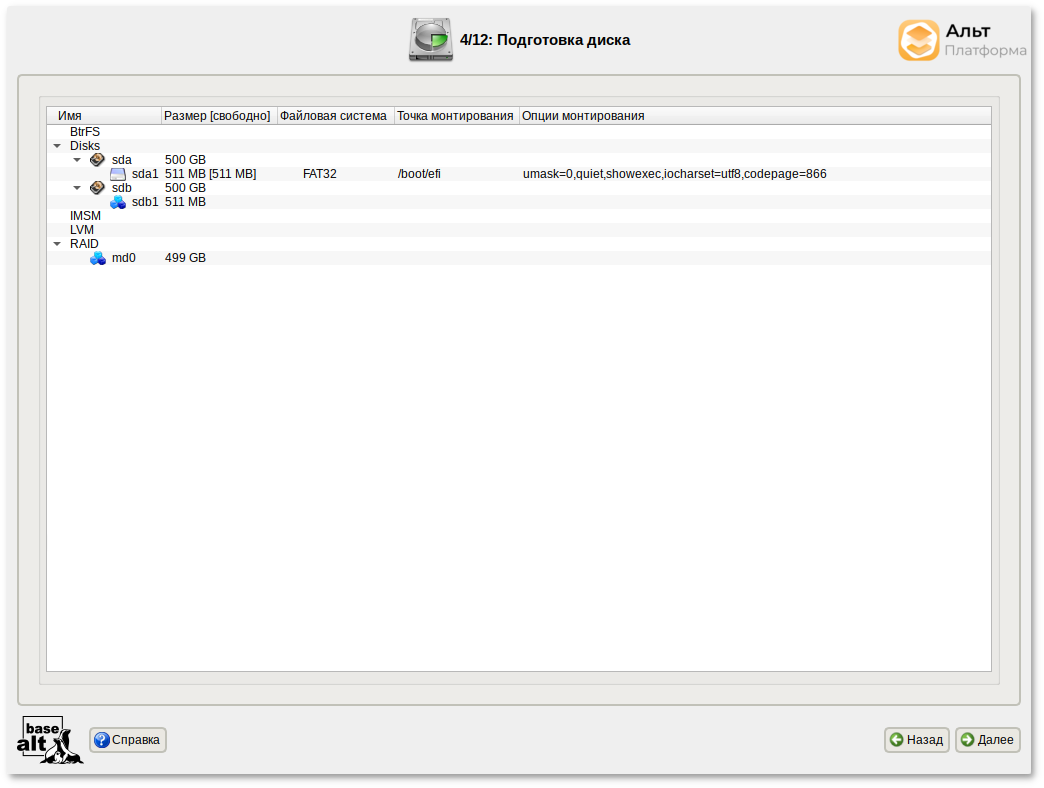
Task: Go back with the Назад button
Action: click(916, 740)
